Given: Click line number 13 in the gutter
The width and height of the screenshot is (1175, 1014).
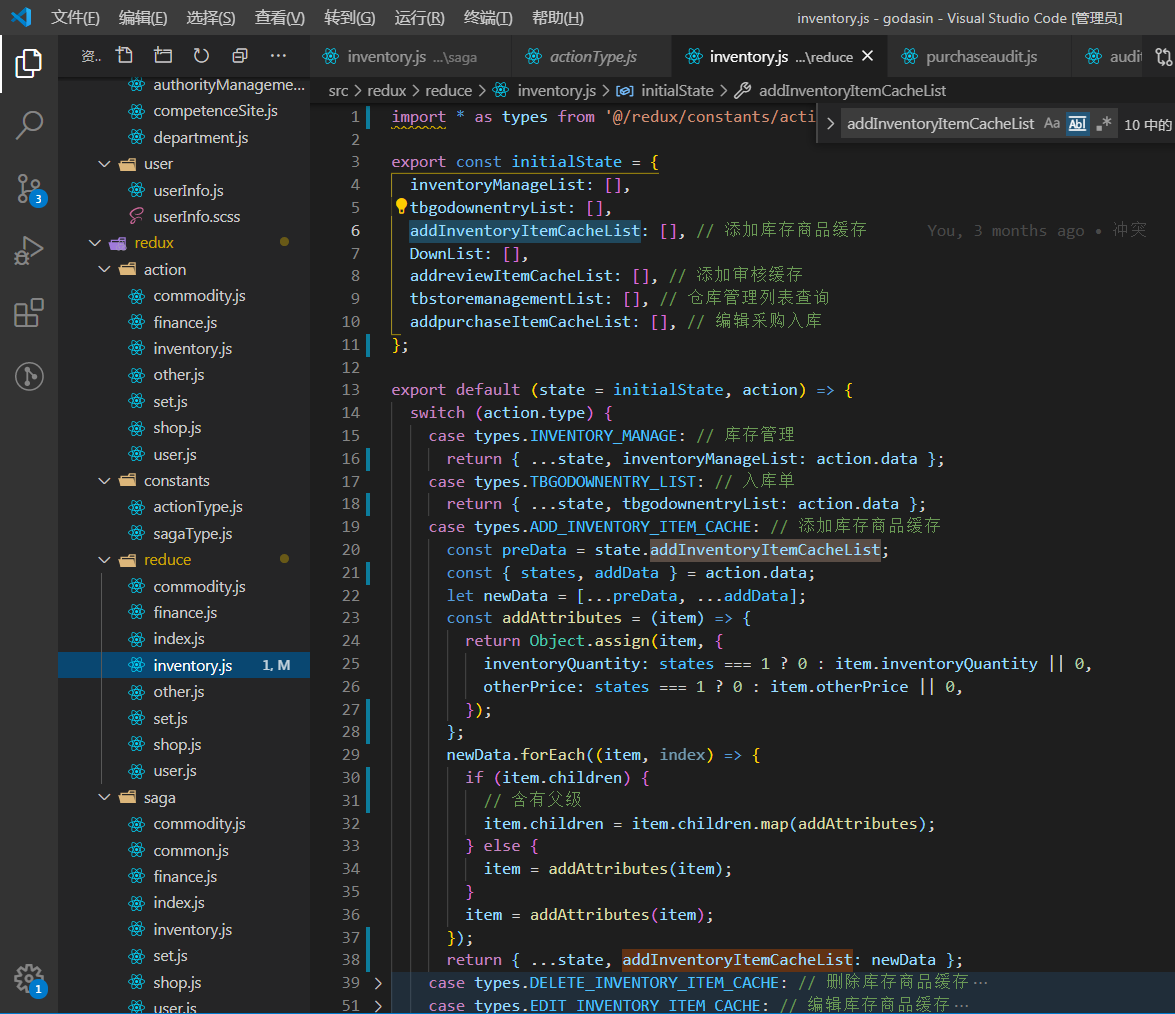Looking at the screenshot, I should (x=350, y=390).
